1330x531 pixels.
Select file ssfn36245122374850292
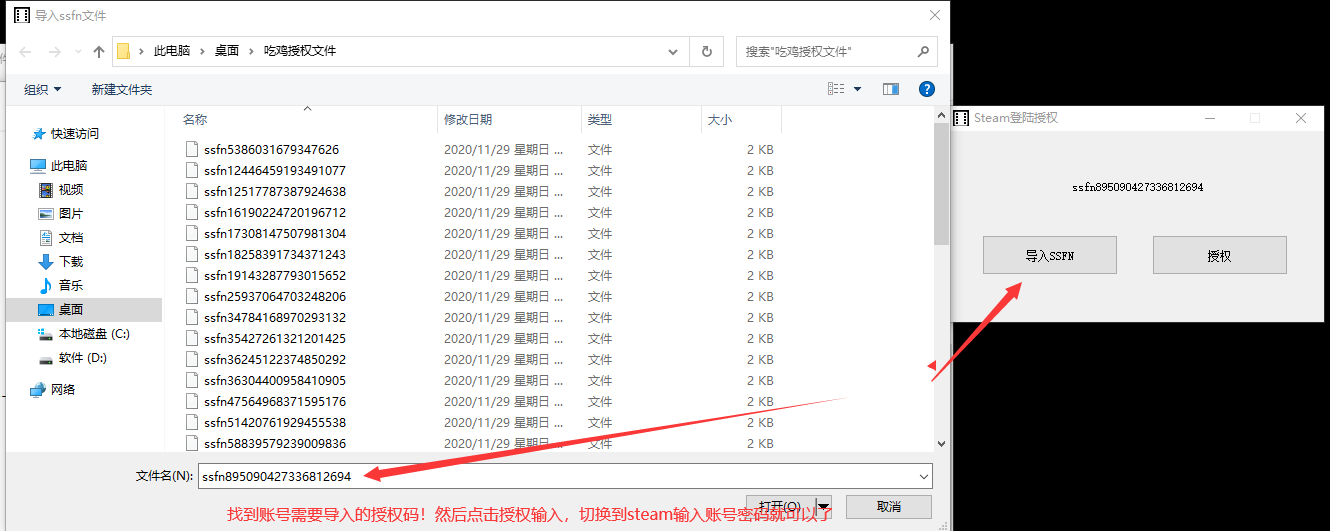(275, 360)
